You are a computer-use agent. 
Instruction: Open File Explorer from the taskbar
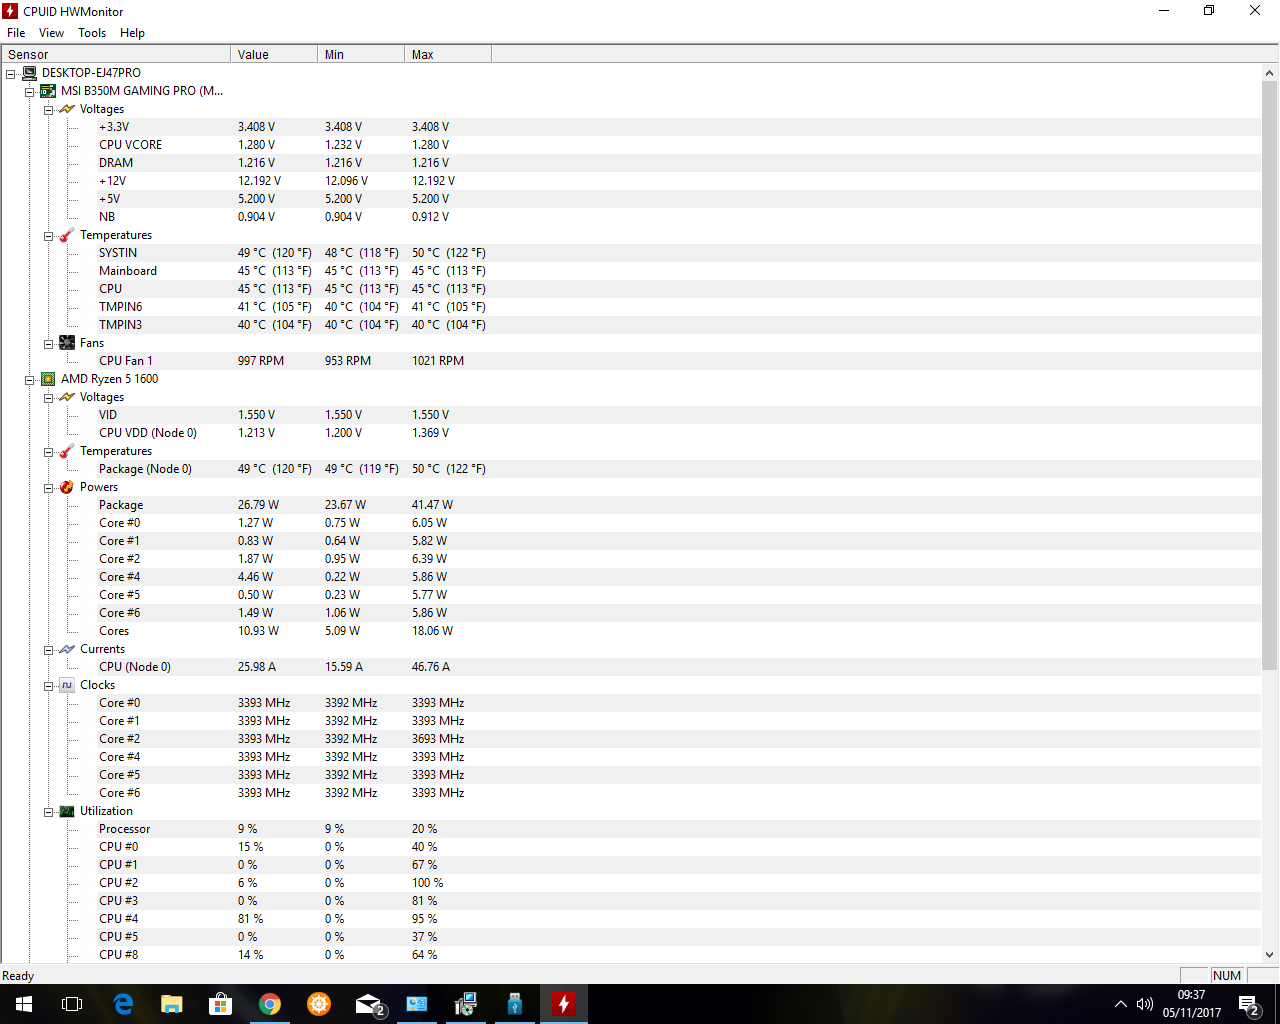[172, 1004]
